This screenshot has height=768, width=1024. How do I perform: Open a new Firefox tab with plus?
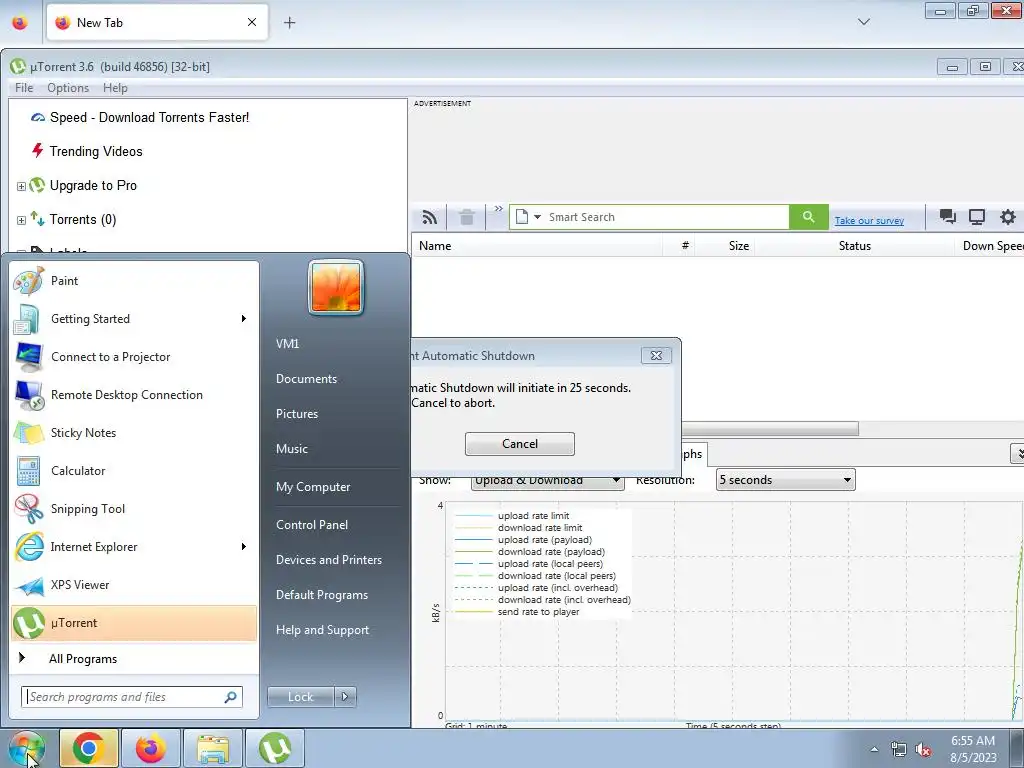[x=289, y=23]
